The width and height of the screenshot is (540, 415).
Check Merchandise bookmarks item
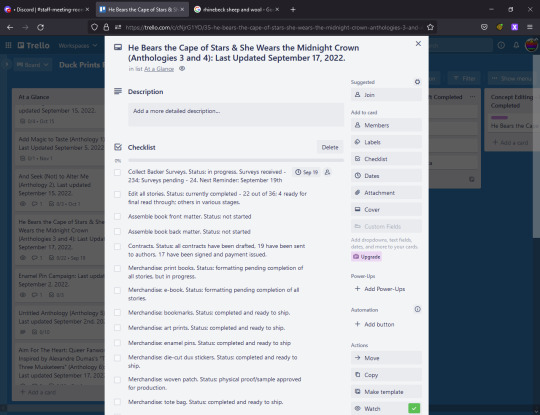point(117,312)
